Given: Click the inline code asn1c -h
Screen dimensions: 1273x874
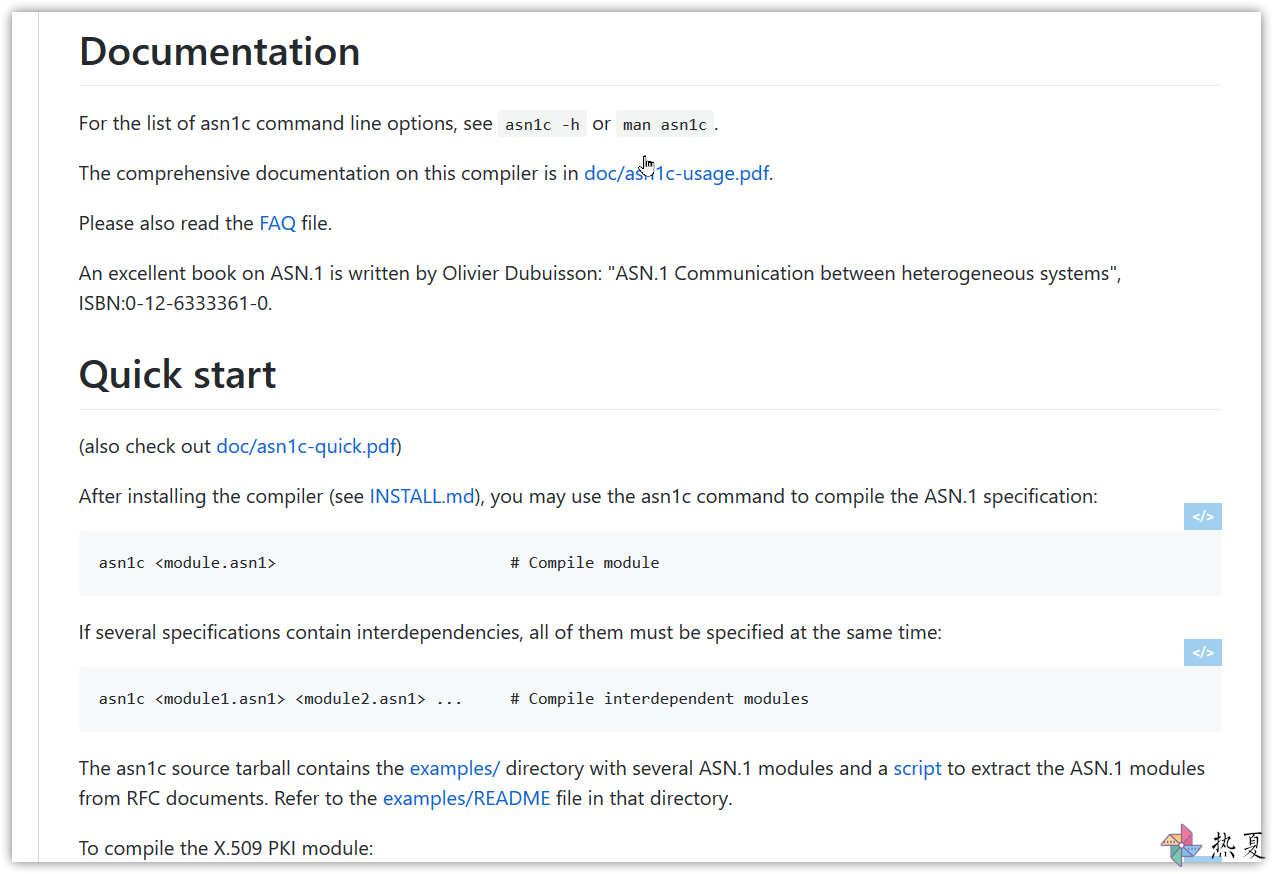Looking at the screenshot, I should [542, 124].
